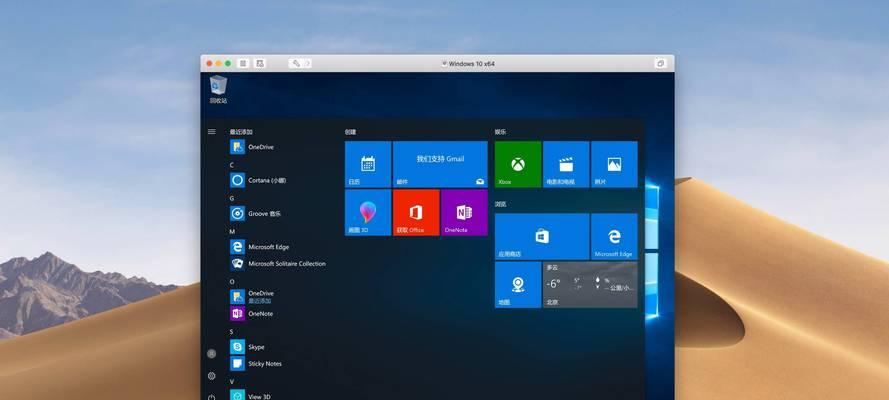
Task: Launch the Paint 3D tile
Action: click(368, 212)
